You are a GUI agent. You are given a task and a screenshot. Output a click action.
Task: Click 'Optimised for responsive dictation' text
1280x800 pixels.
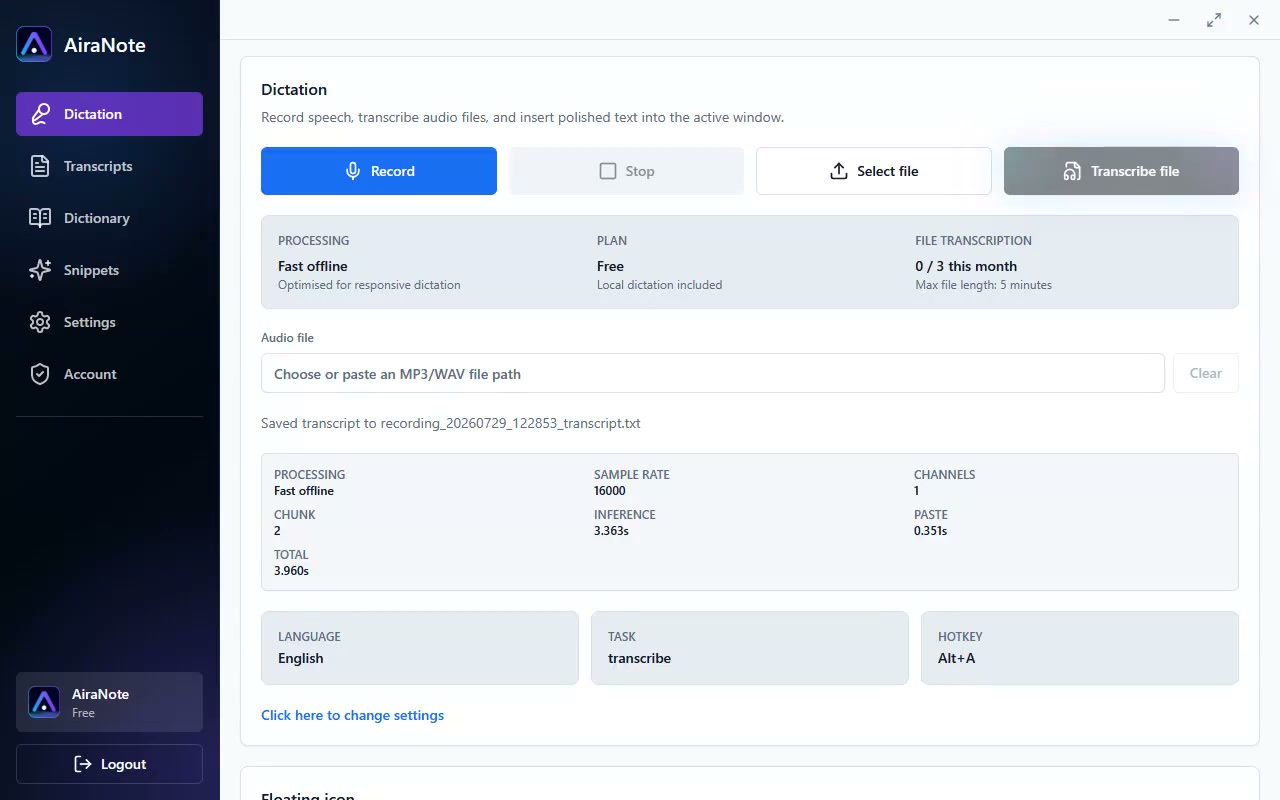[x=369, y=285]
